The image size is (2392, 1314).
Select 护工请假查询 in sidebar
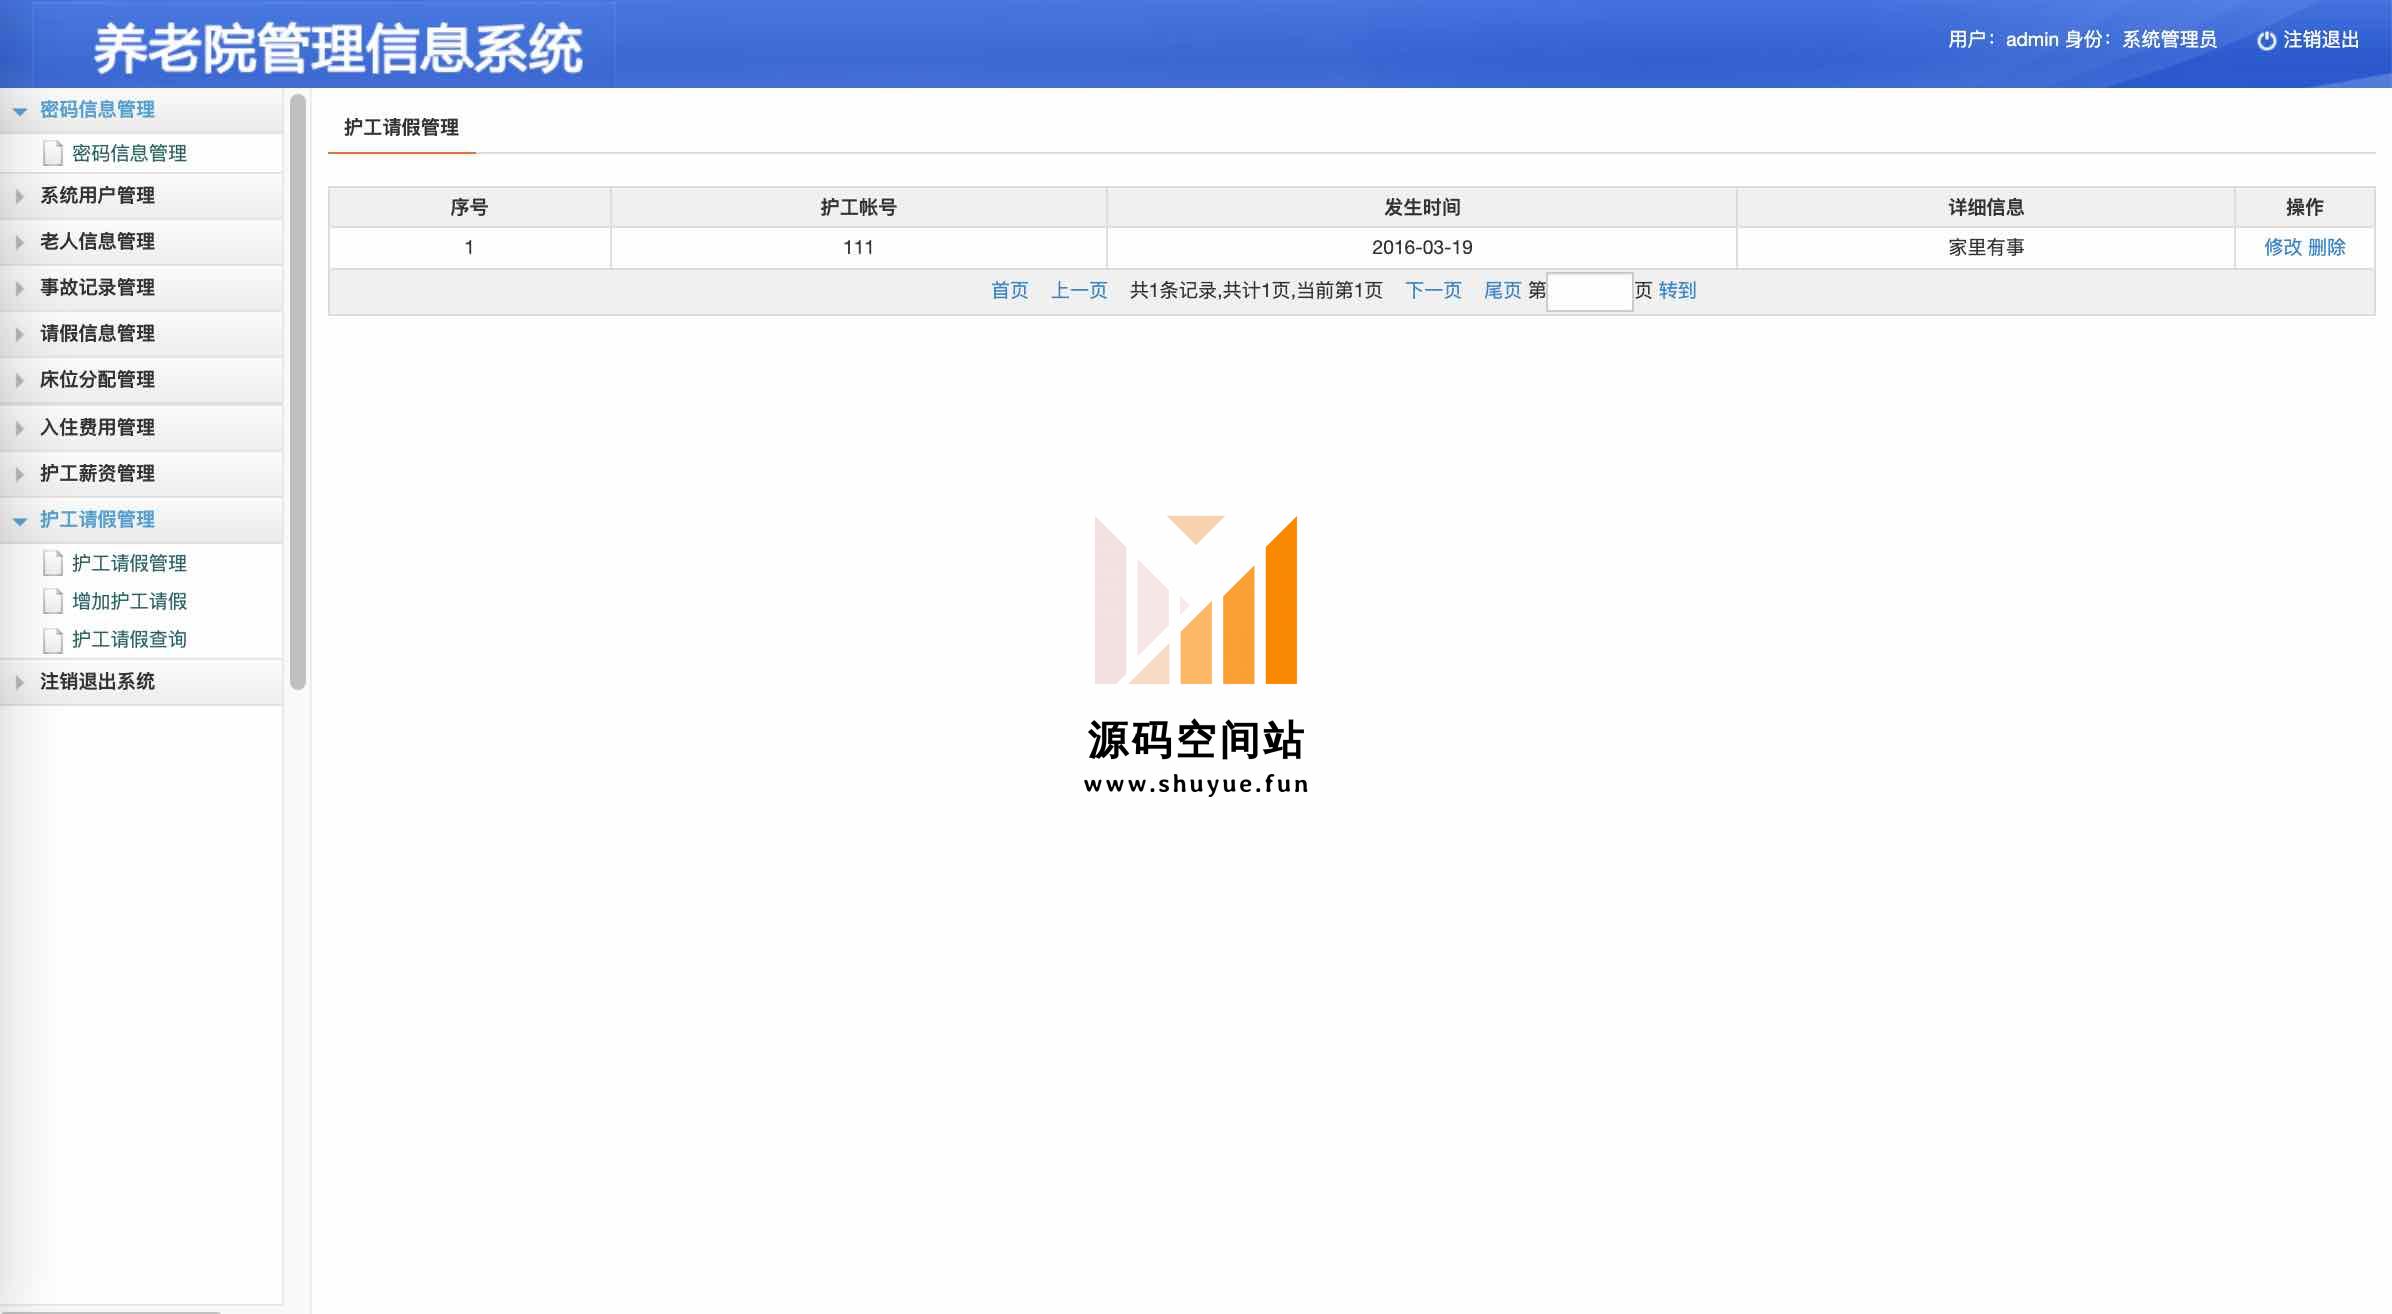click(129, 639)
